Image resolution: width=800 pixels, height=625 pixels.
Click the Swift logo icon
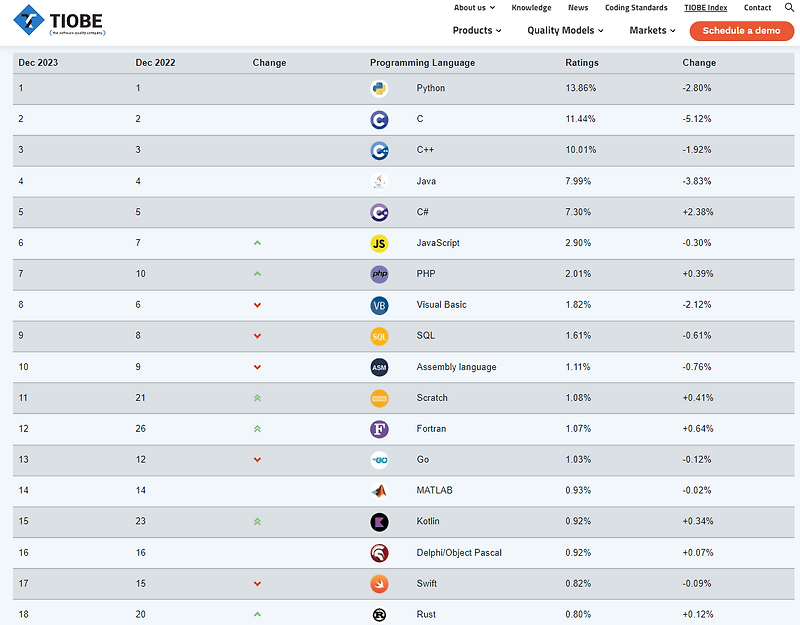click(379, 584)
